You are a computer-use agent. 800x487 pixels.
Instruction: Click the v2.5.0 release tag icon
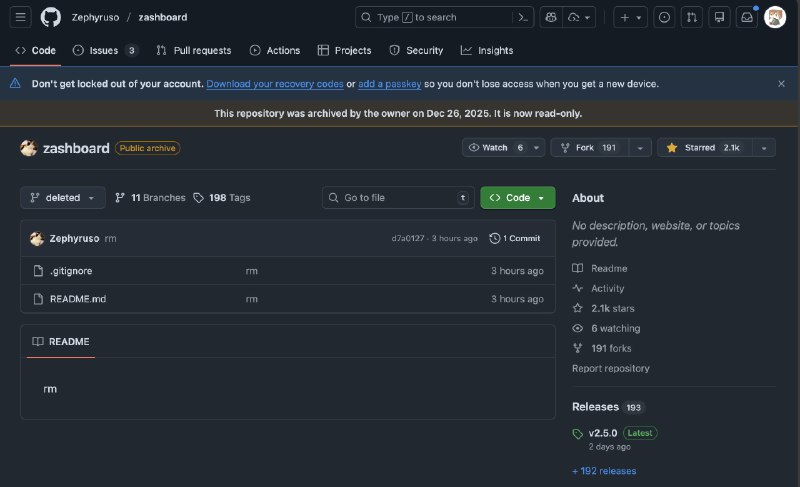(578, 433)
